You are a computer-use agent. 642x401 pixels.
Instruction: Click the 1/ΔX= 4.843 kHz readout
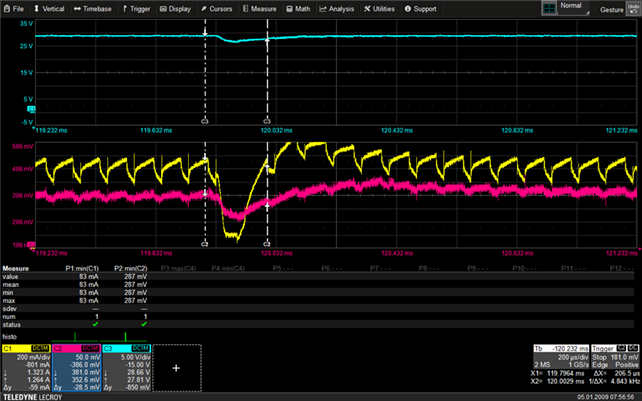[615, 381]
